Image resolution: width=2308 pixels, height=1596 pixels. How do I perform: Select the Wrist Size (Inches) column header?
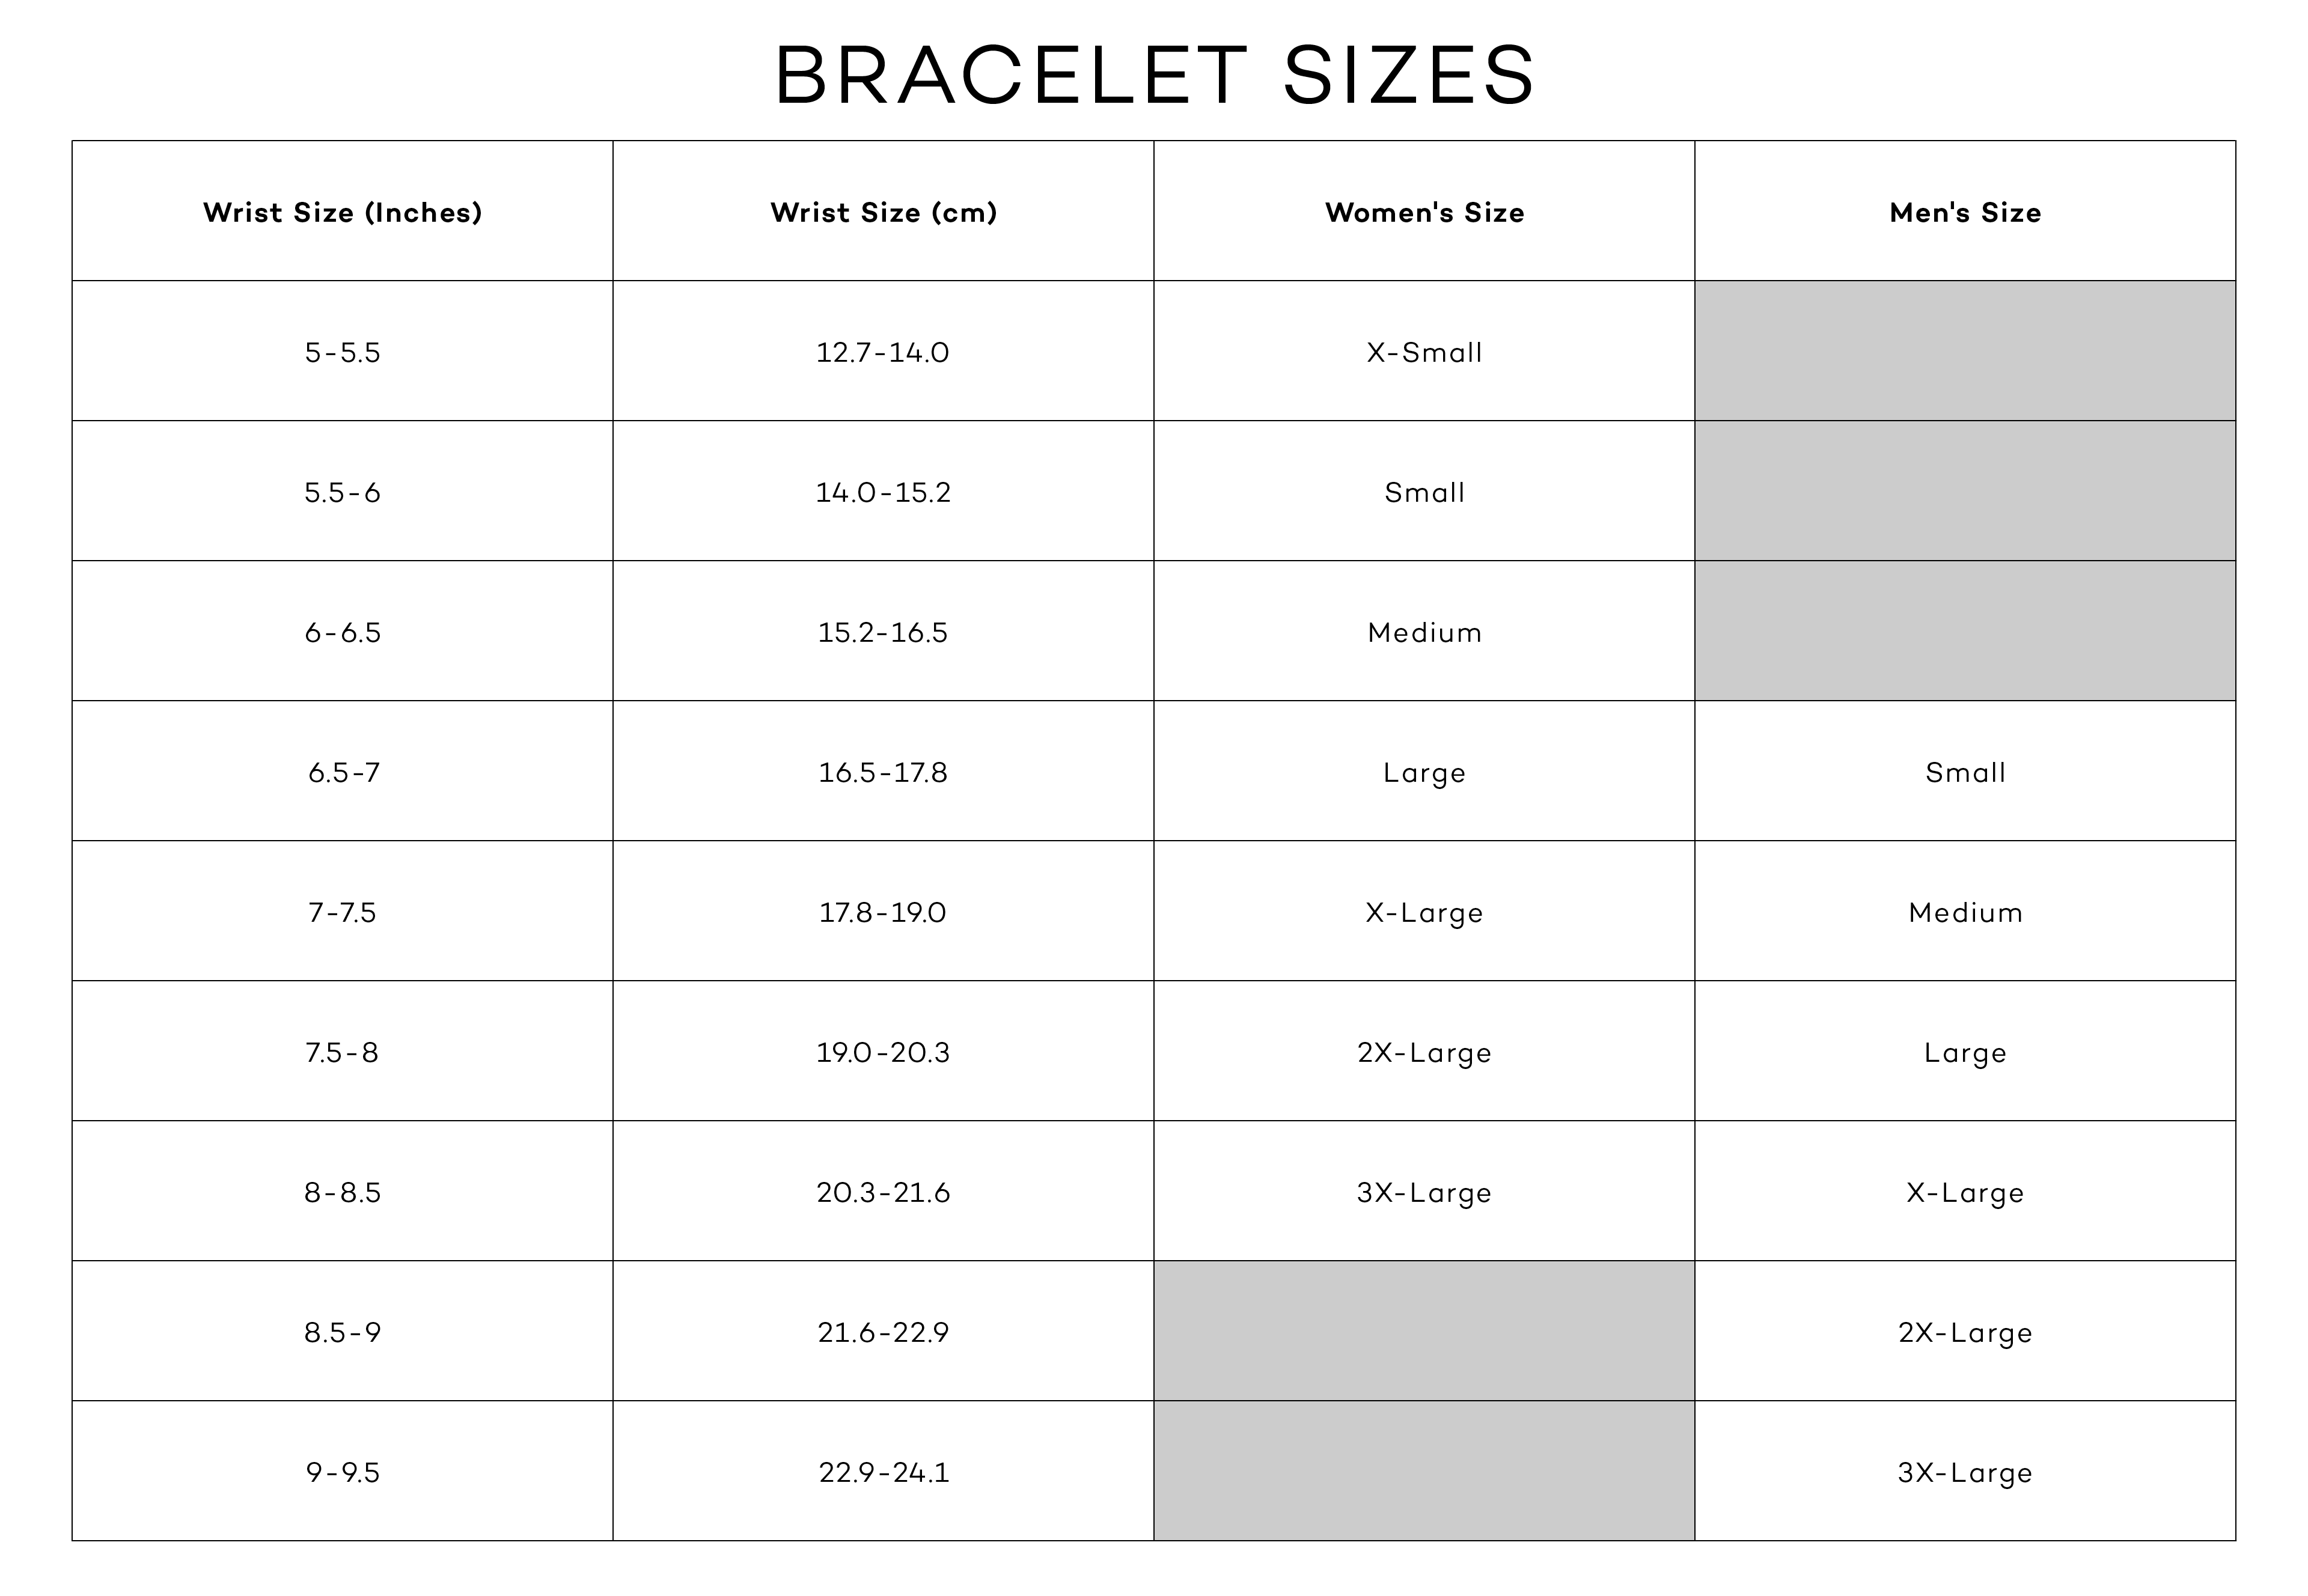tap(342, 212)
